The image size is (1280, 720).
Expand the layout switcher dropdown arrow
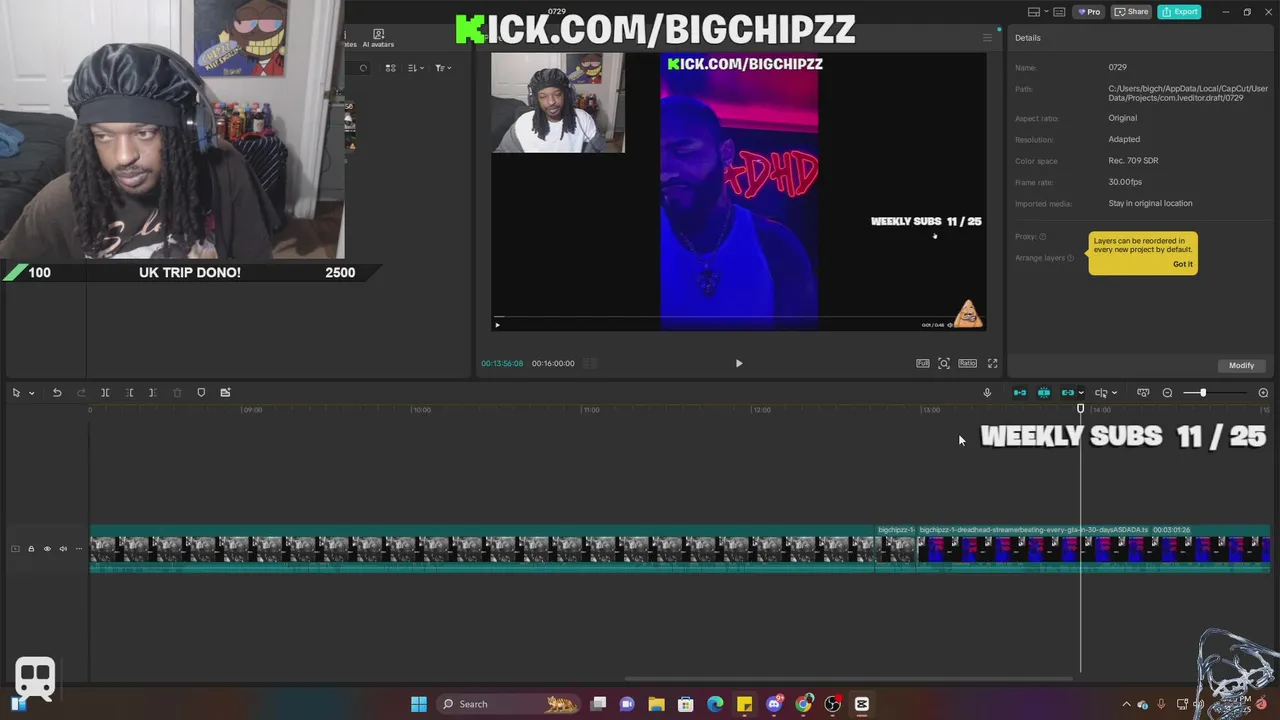point(1046,12)
